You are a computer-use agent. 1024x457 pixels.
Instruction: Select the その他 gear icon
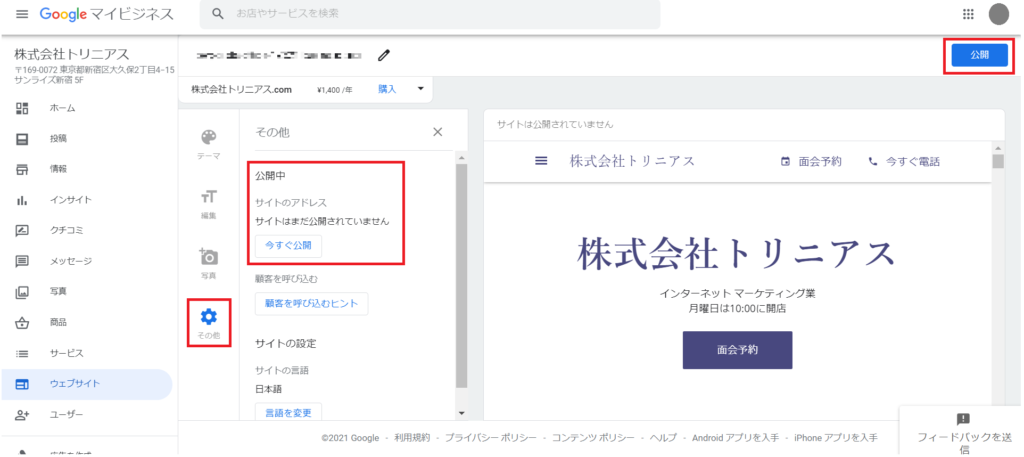(208, 317)
